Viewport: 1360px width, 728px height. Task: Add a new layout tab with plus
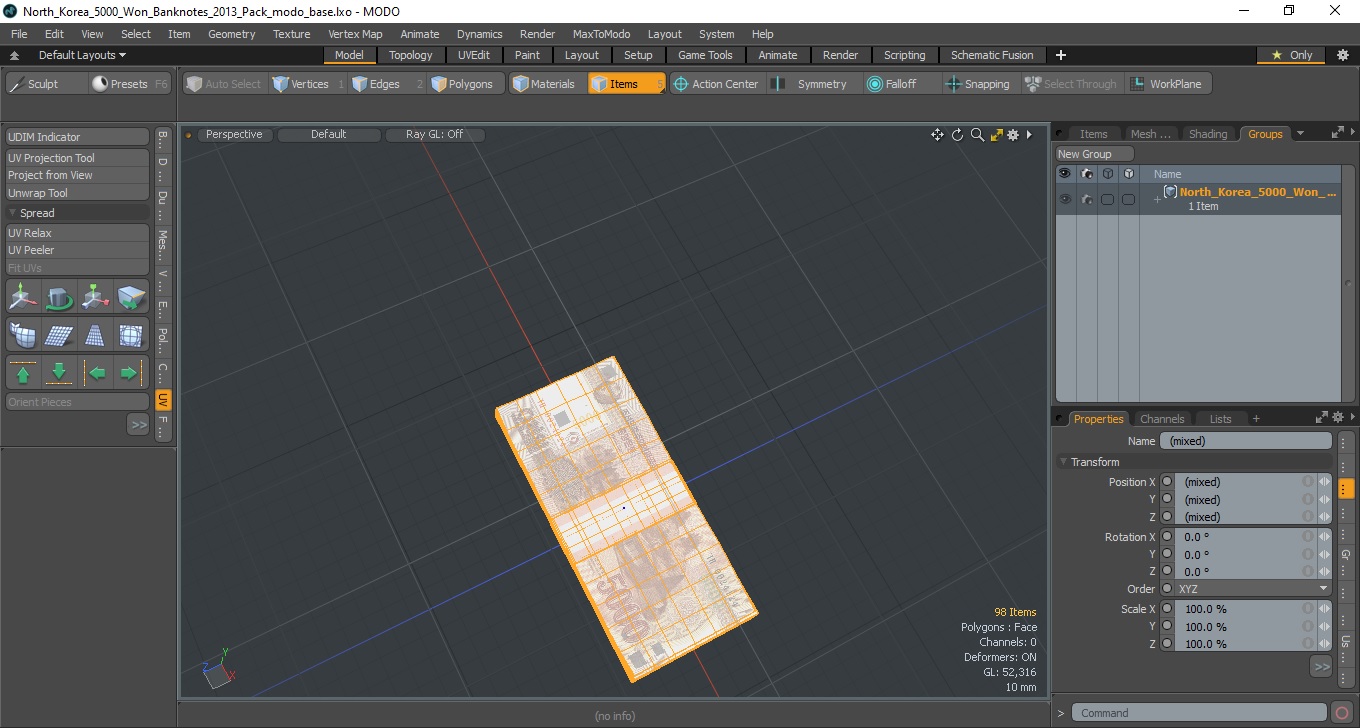coord(1061,55)
